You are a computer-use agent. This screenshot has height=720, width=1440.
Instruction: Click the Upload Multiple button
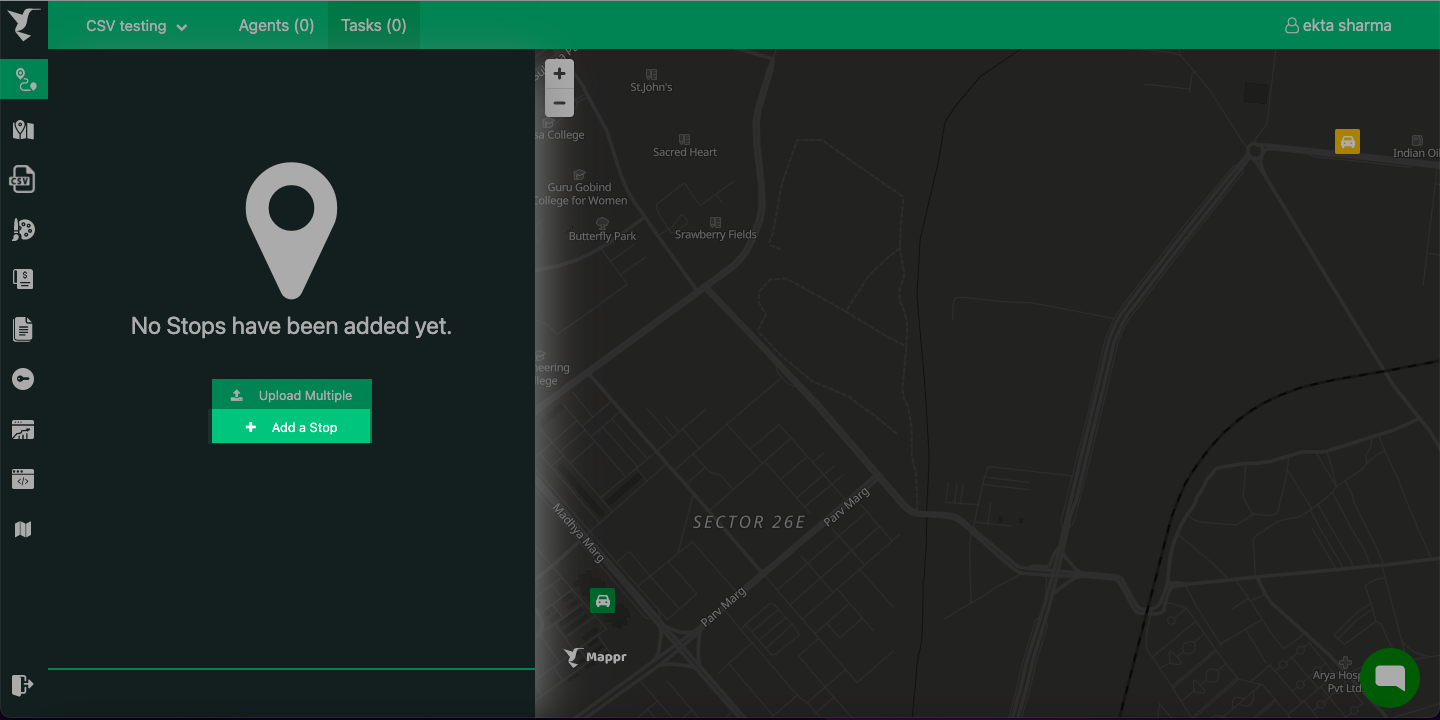click(292, 395)
